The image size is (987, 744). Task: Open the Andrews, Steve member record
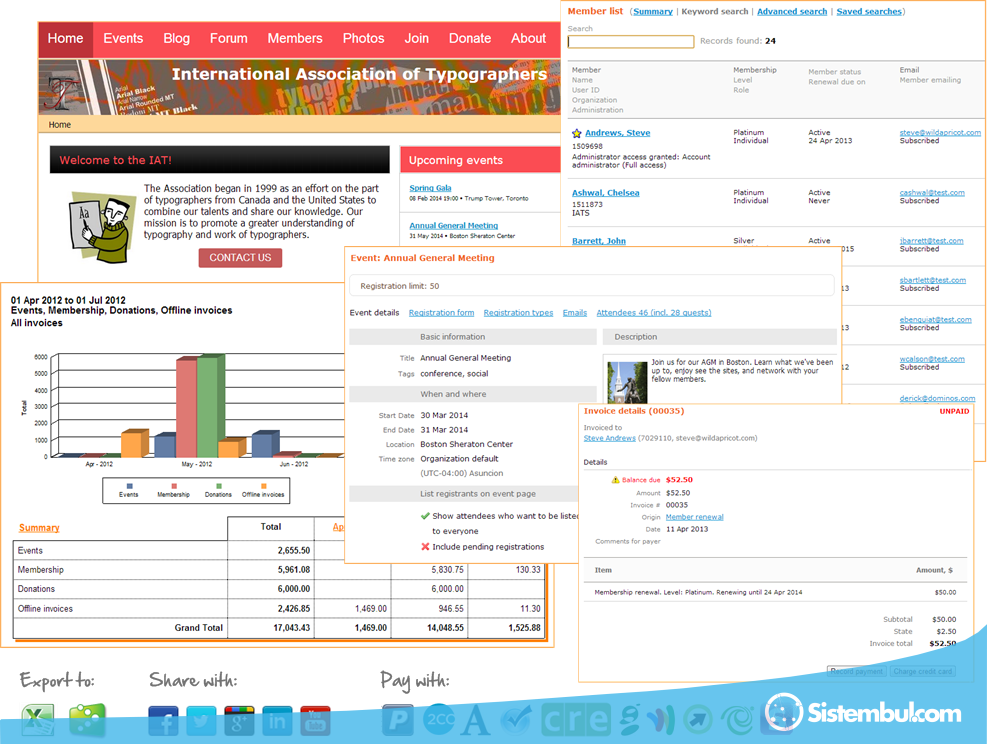[618, 133]
